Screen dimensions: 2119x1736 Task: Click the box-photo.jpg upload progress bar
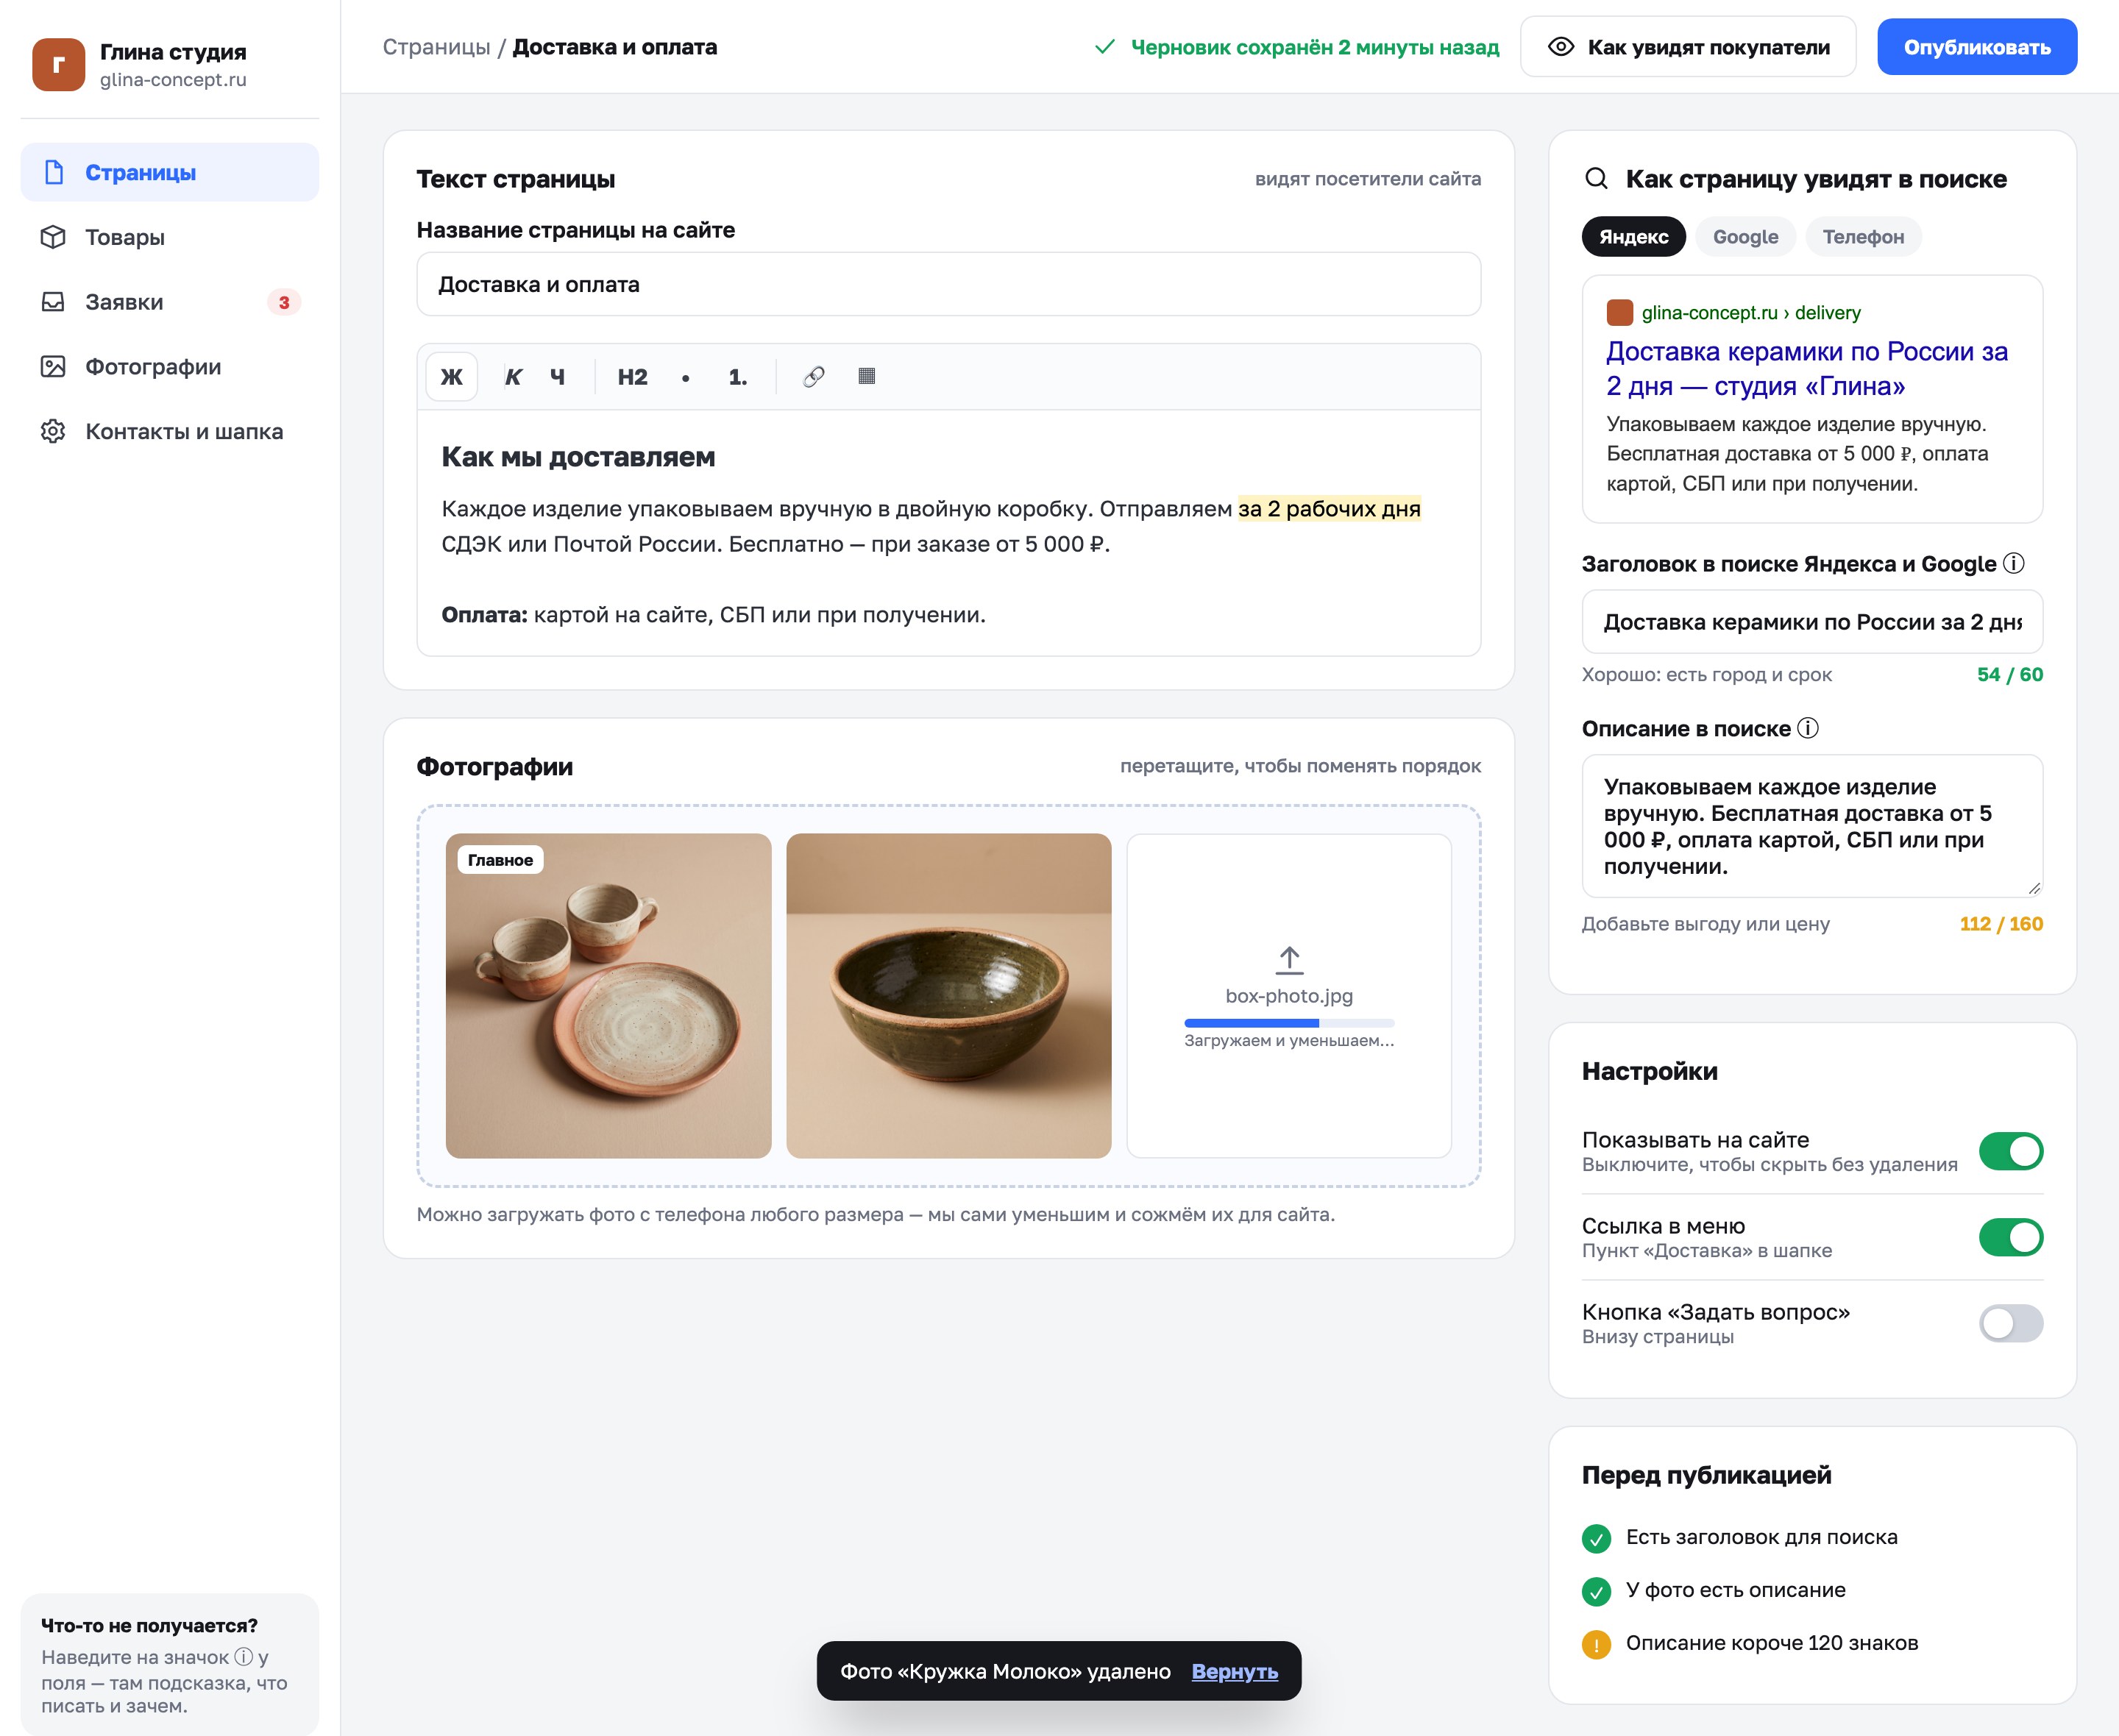tap(1289, 1023)
